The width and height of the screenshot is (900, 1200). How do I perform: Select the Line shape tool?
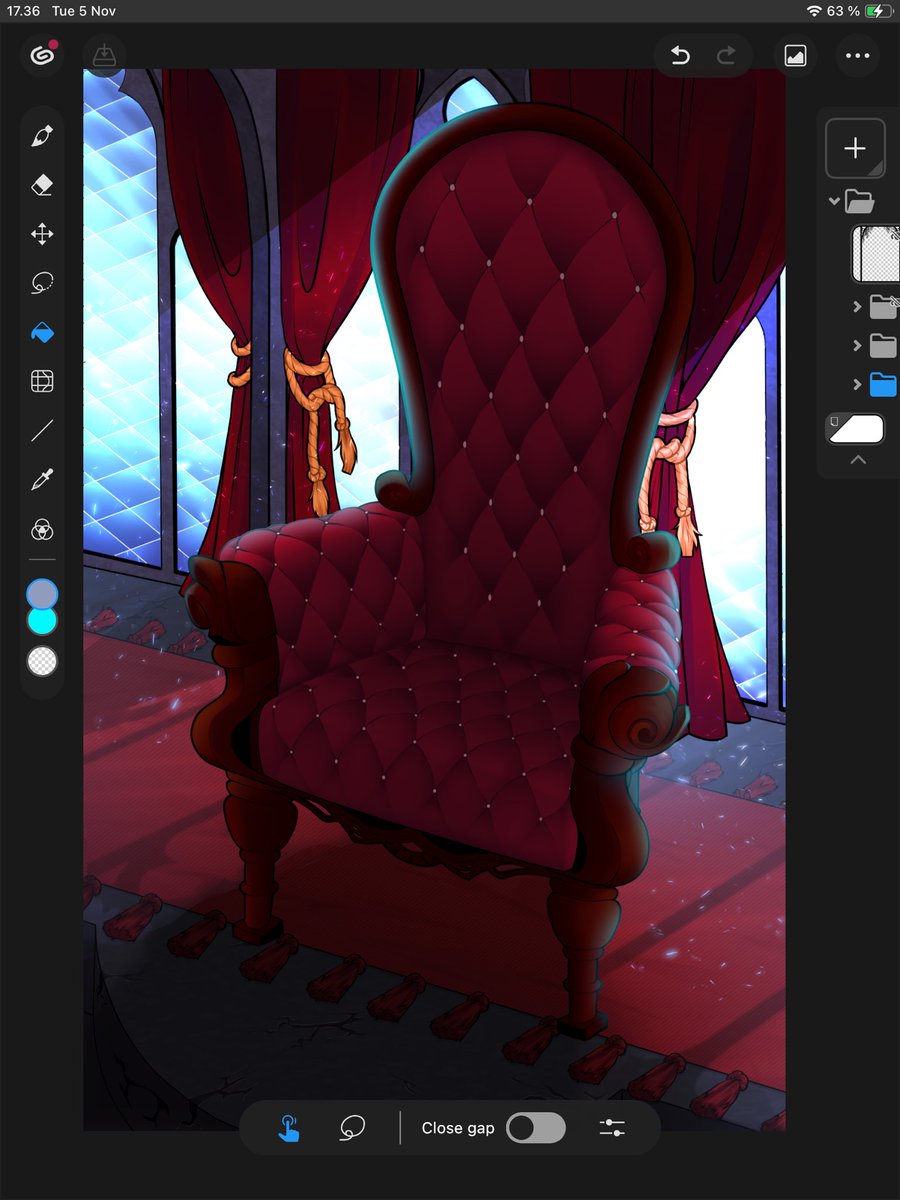(x=41, y=430)
